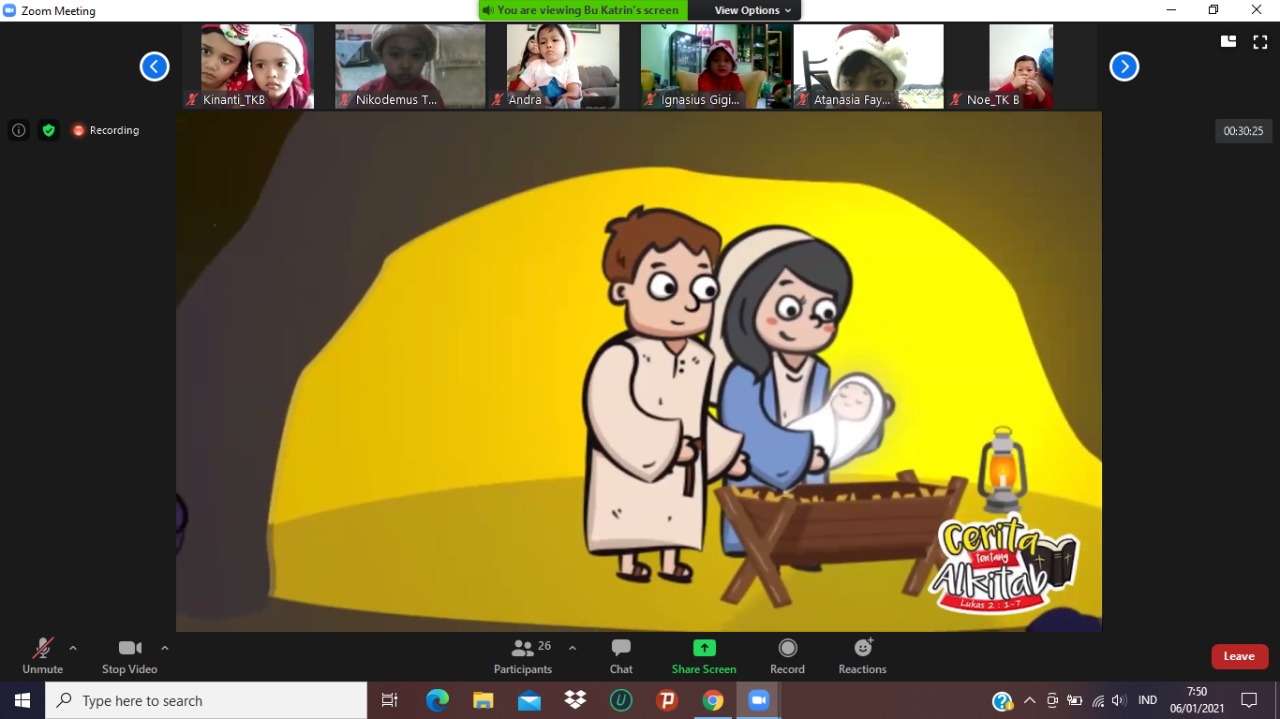Expand video options arrow beside Stop Video

pyautogui.click(x=165, y=648)
